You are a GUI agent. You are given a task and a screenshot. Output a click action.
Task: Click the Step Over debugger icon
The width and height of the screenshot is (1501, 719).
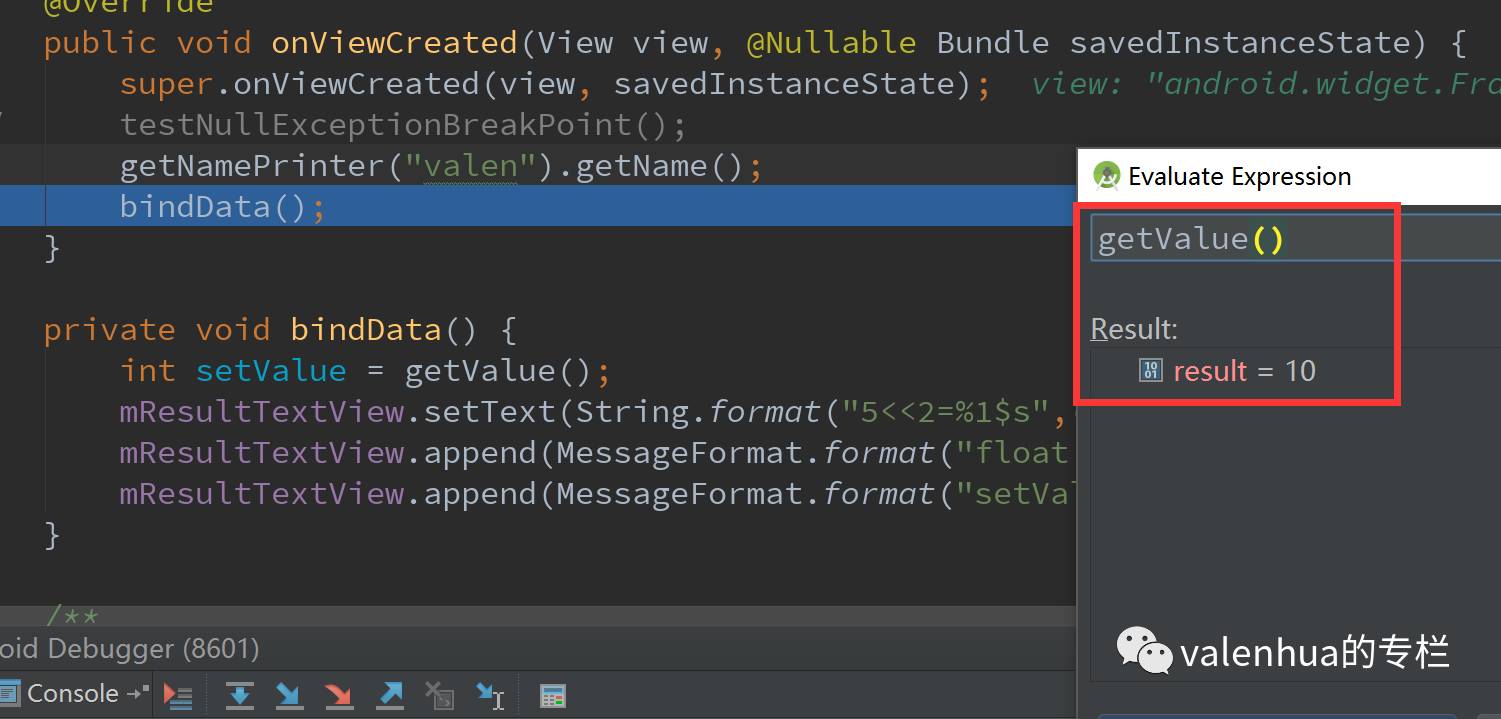240,694
